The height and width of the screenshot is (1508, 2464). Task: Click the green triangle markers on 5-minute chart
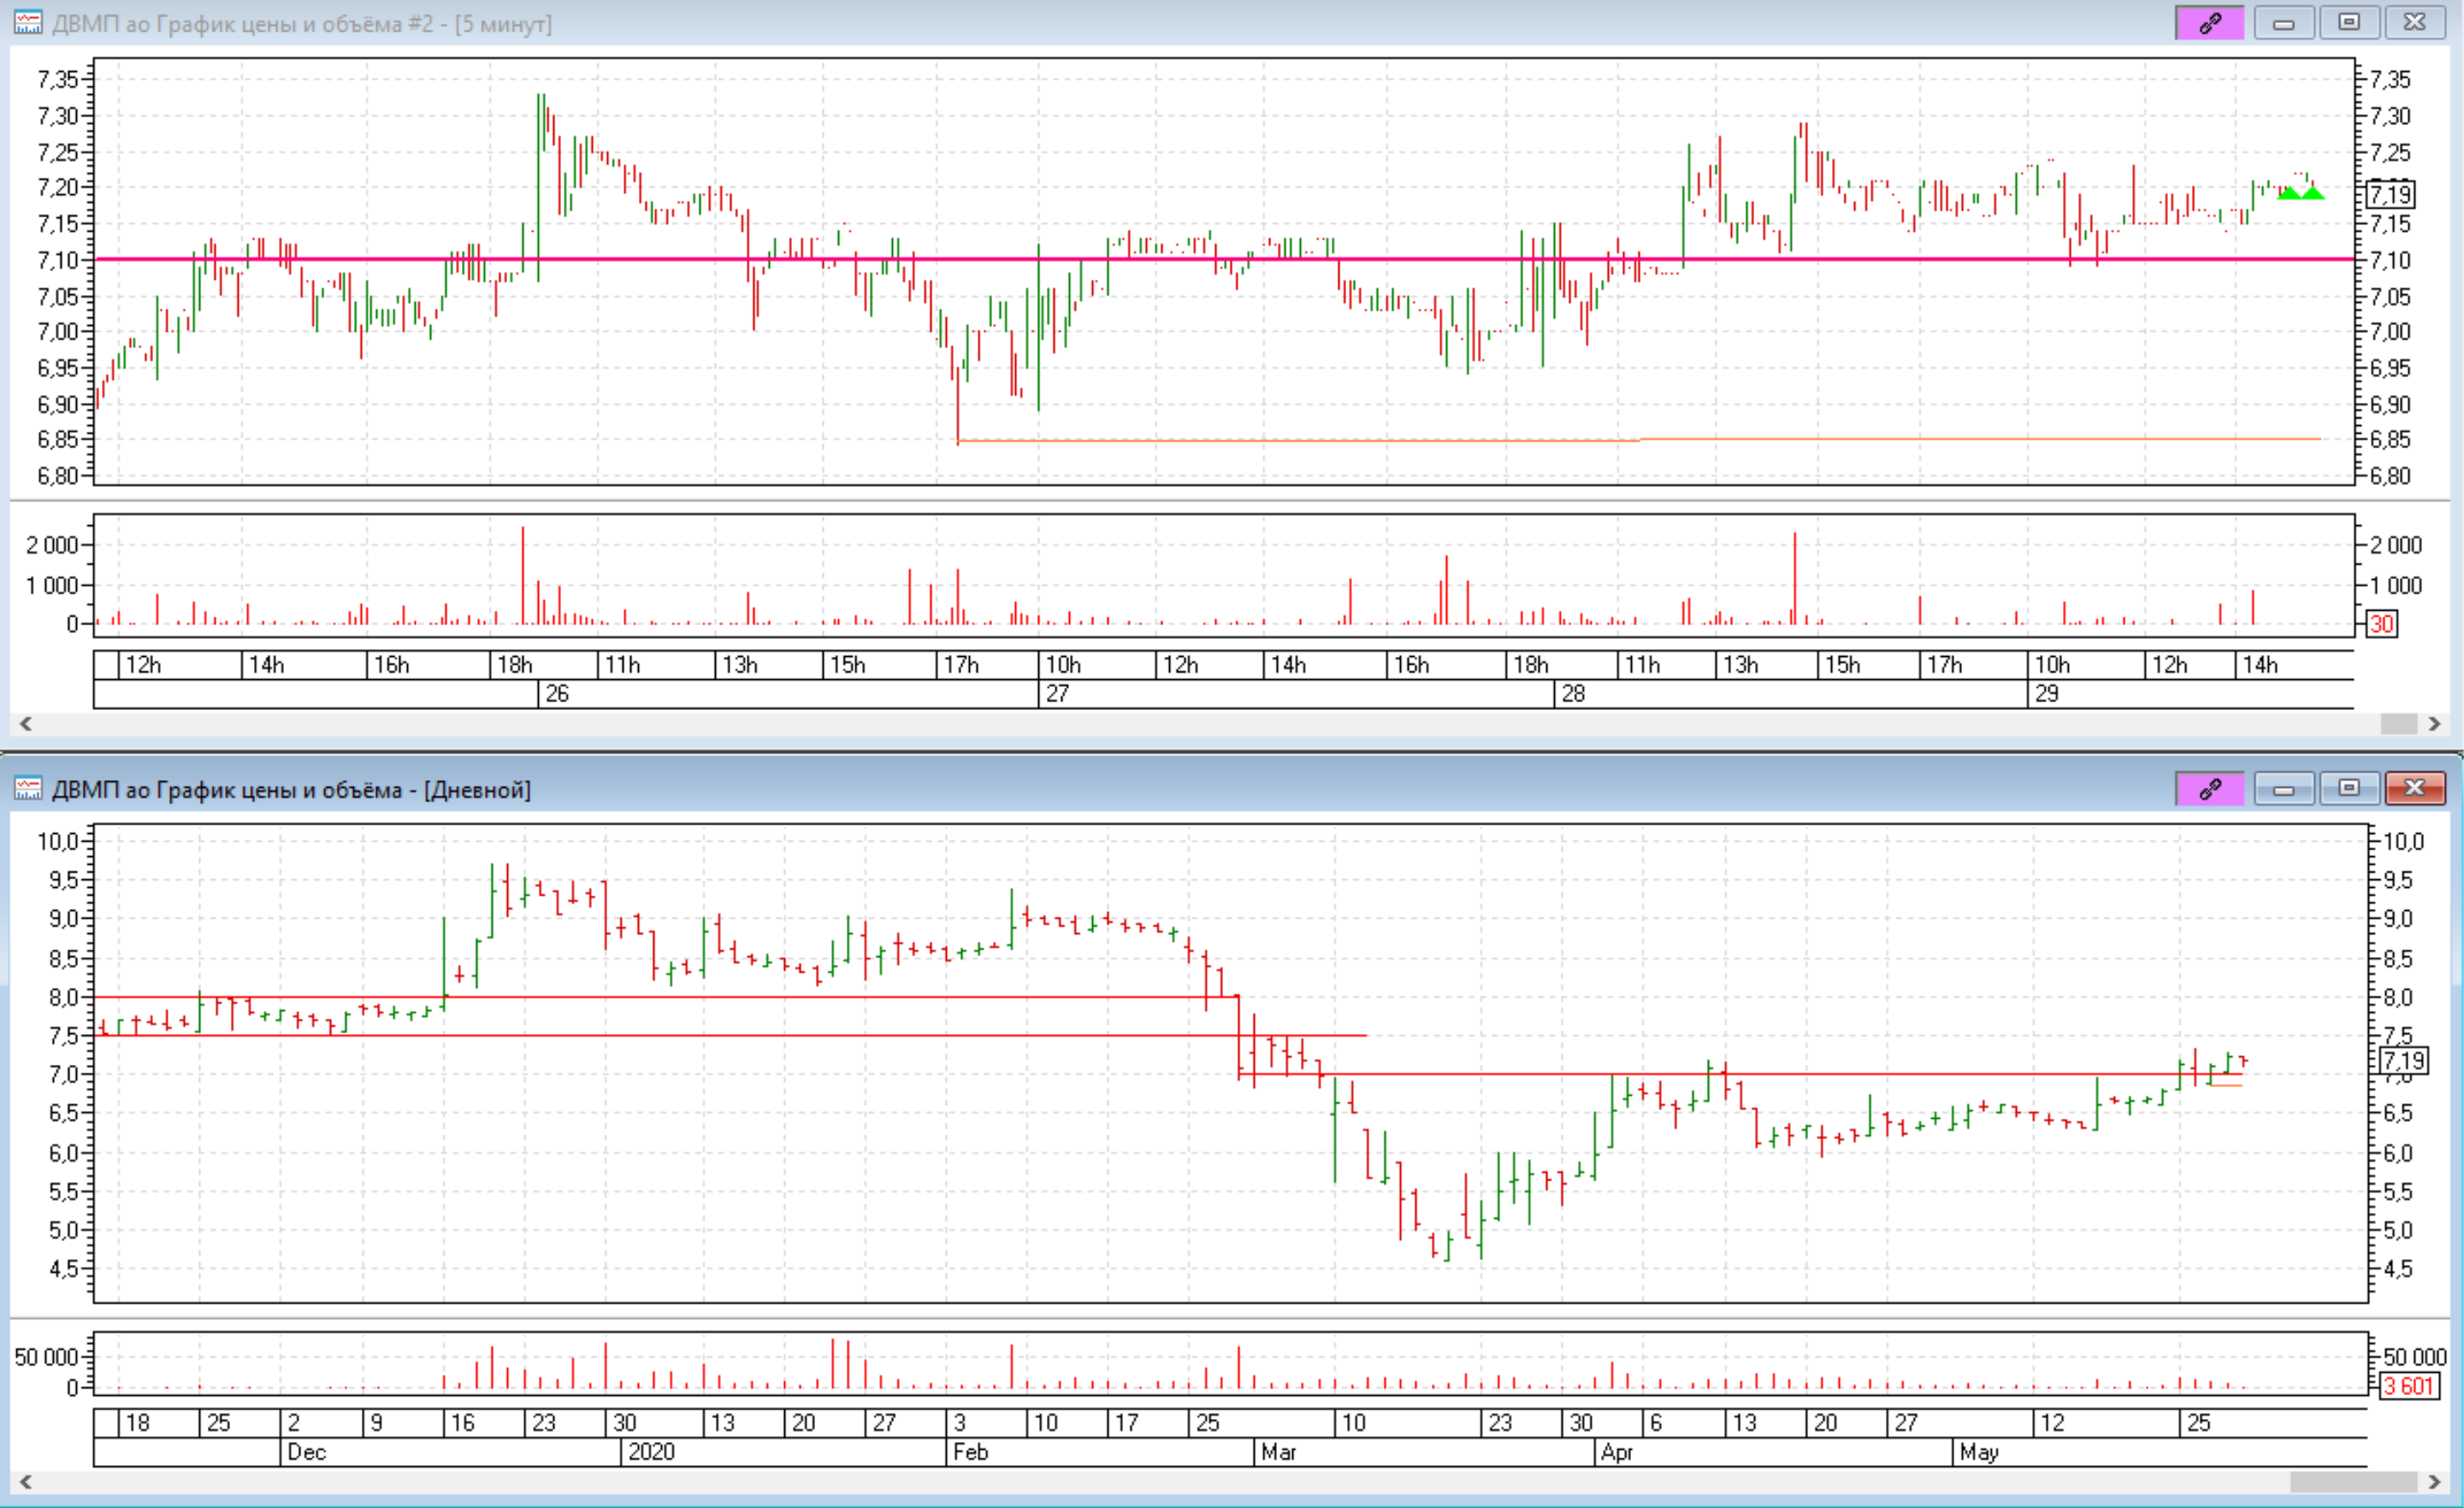click(2301, 193)
